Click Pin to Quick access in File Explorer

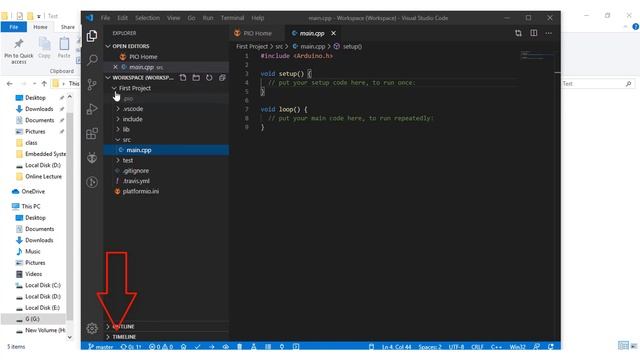point(19,51)
